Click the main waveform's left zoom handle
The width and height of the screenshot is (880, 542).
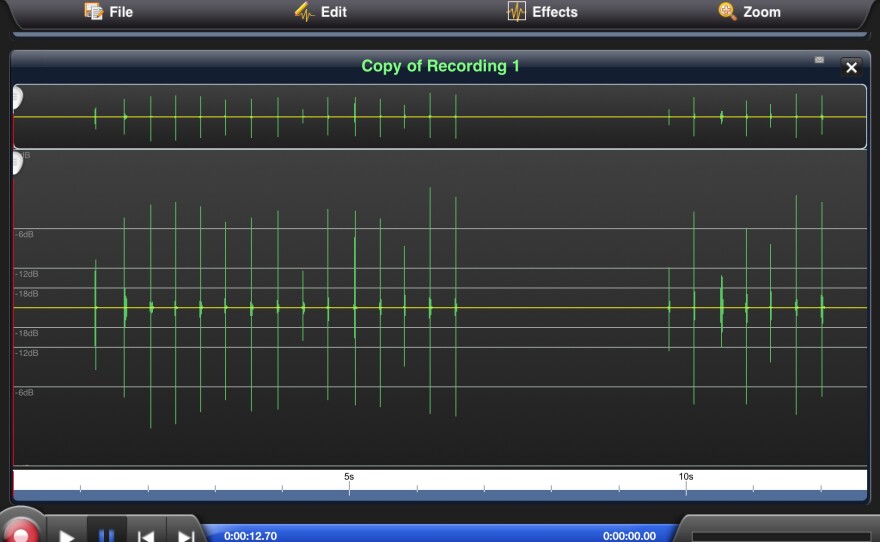click(x=17, y=163)
